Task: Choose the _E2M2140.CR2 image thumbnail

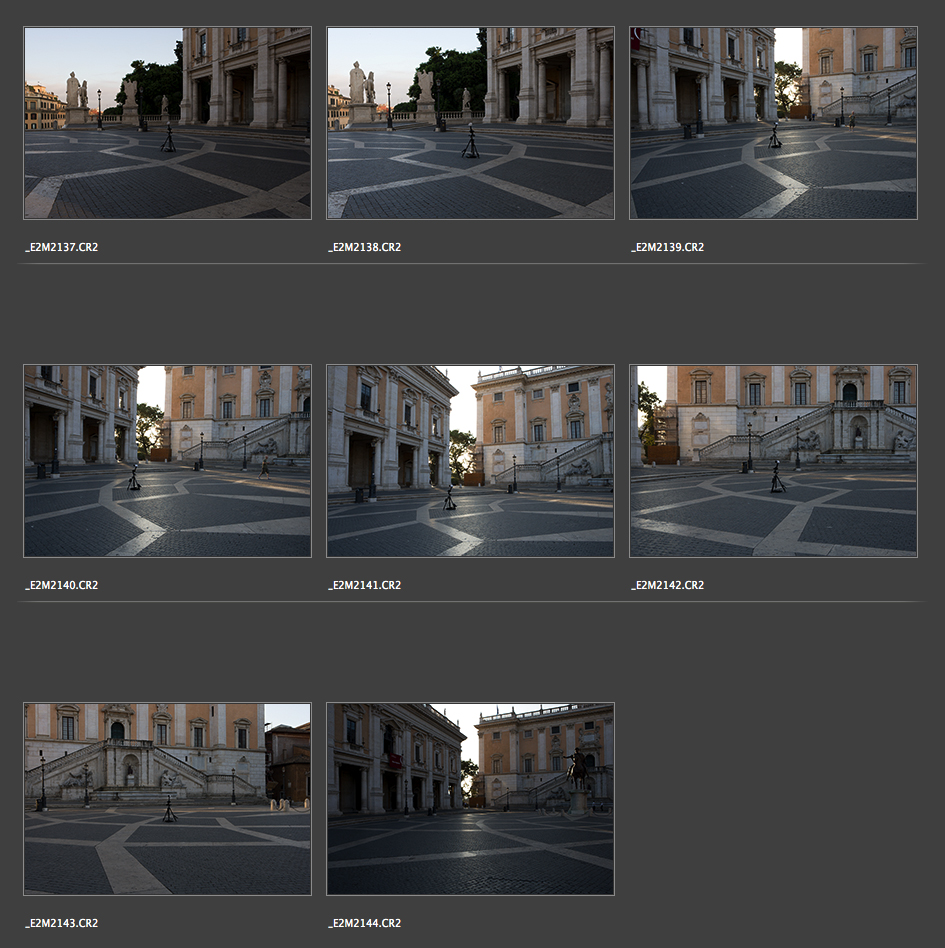Action: point(167,461)
